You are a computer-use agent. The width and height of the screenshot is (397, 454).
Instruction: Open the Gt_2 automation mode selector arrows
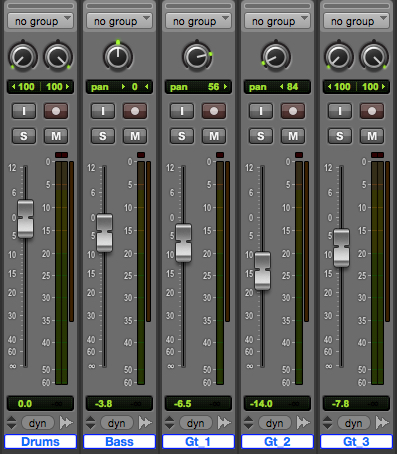pyautogui.click(x=249, y=423)
